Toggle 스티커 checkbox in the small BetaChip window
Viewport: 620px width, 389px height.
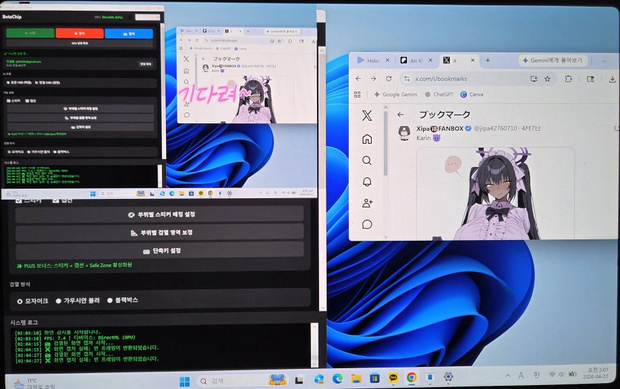pos(13,101)
